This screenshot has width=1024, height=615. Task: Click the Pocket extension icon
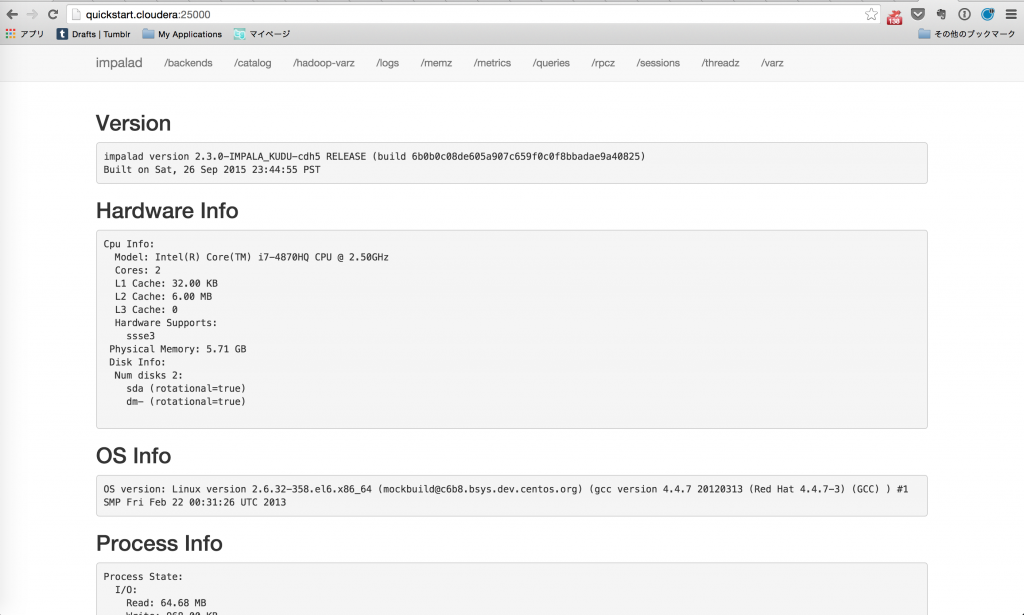(918, 14)
